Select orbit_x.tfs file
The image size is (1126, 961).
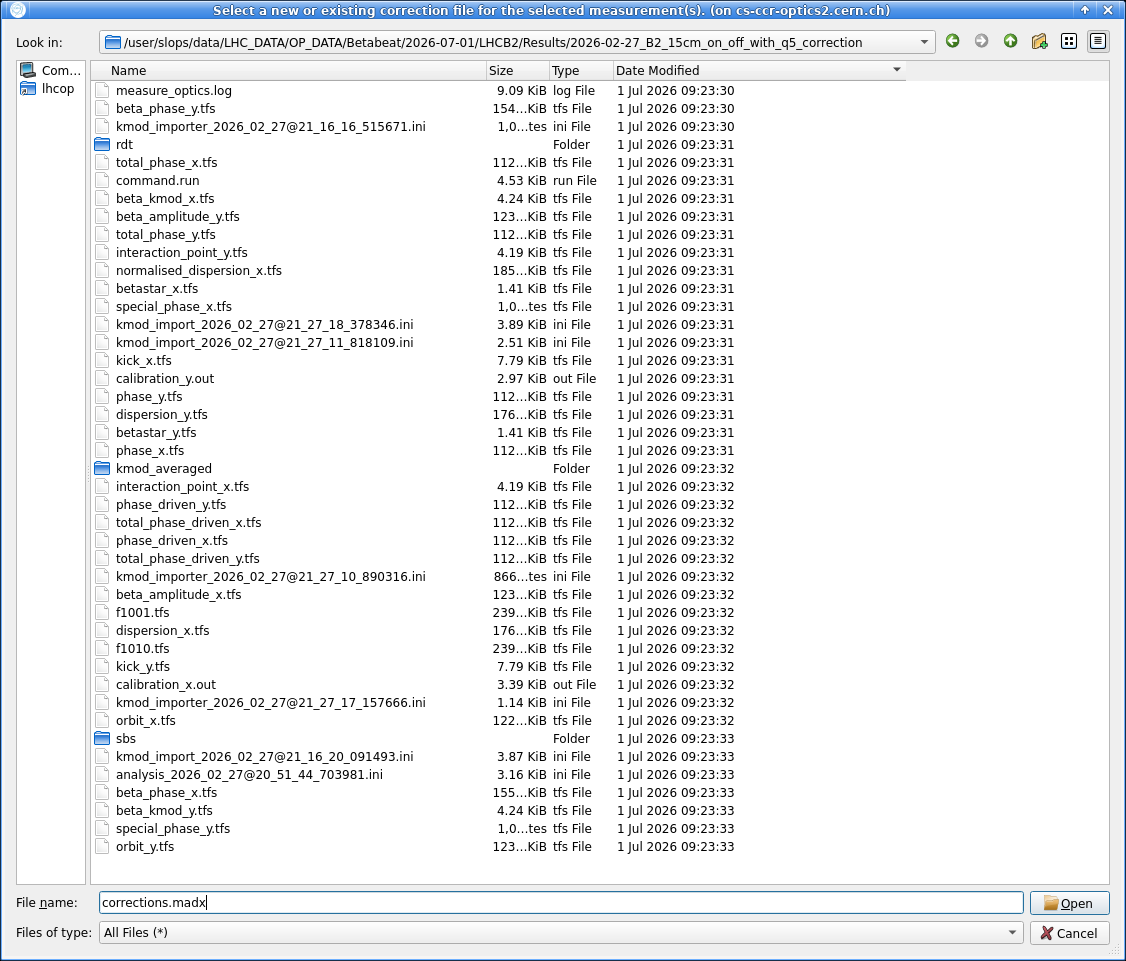[x=146, y=720]
